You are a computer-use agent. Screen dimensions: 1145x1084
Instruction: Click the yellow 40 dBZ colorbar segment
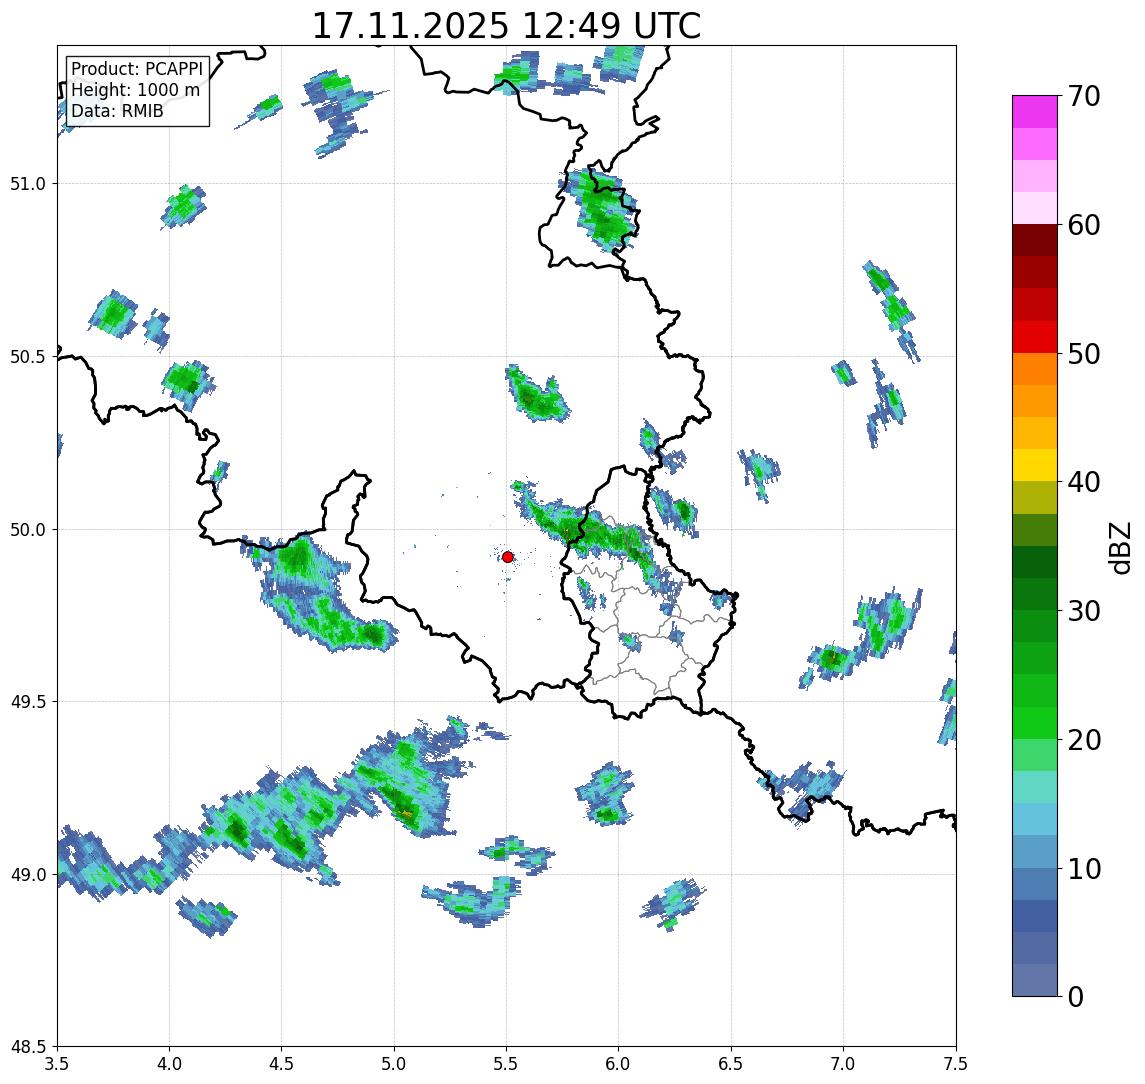coord(1035,465)
